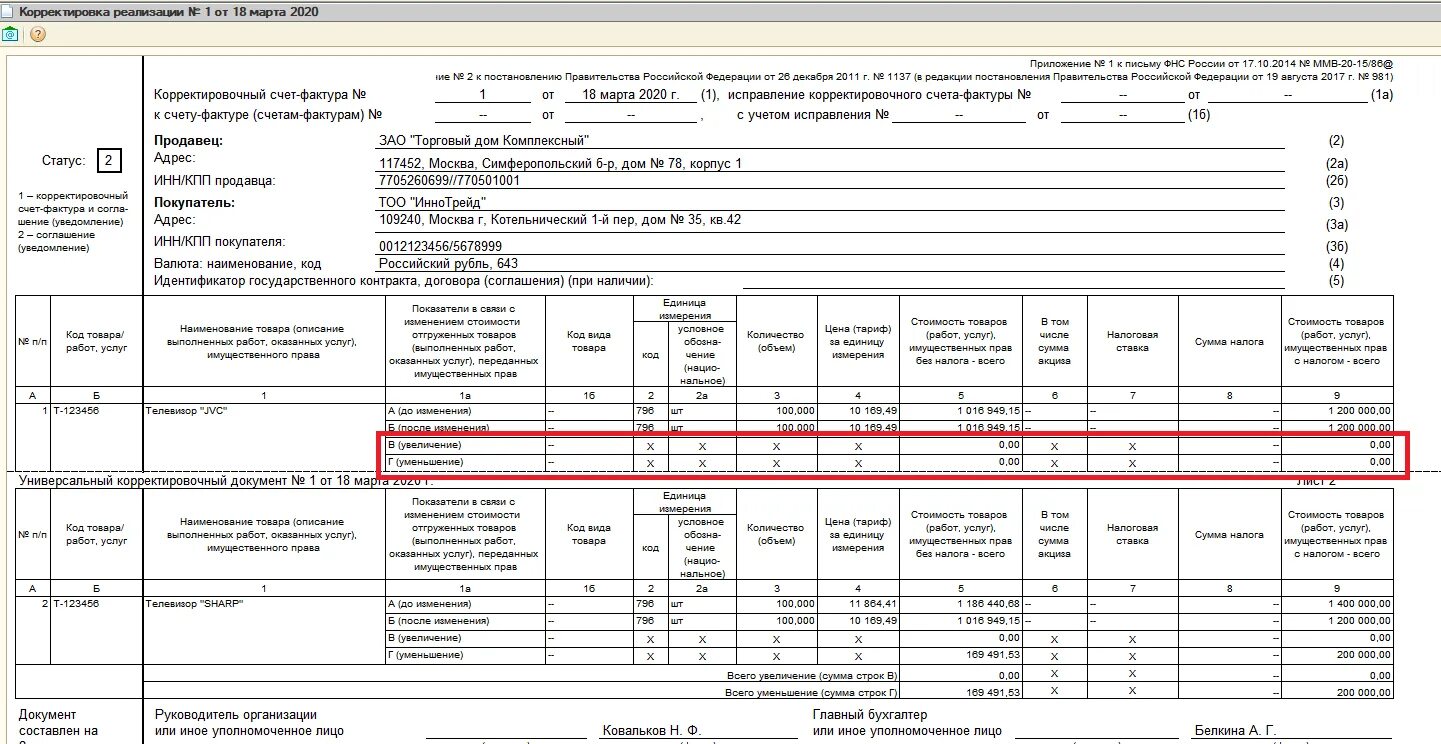The width and height of the screenshot is (1441, 744).
Task: Select buyer address '109240, Москва г, Котельнический'
Action: point(560,220)
